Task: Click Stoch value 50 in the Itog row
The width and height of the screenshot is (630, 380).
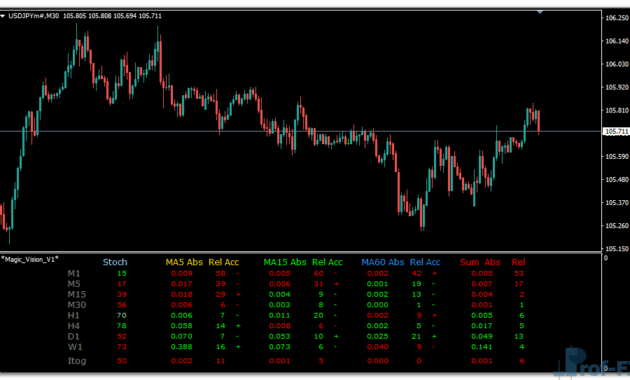Action: pyautogui.click(x=122, y=361)
